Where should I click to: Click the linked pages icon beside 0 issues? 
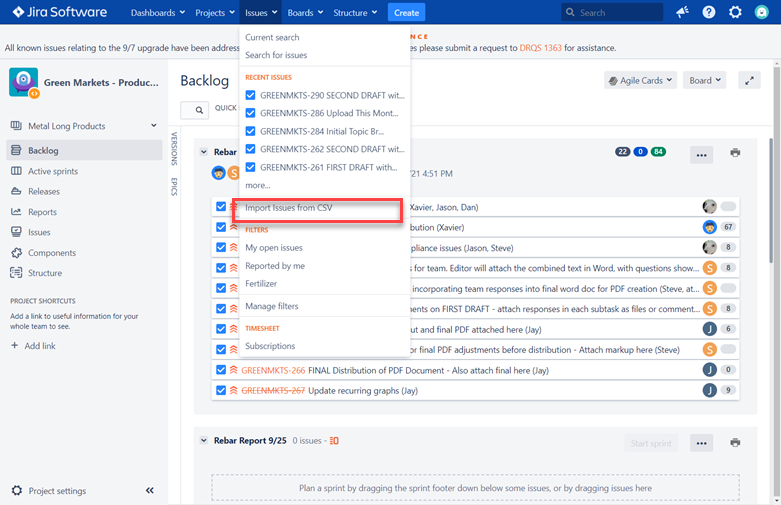[334, 441]
